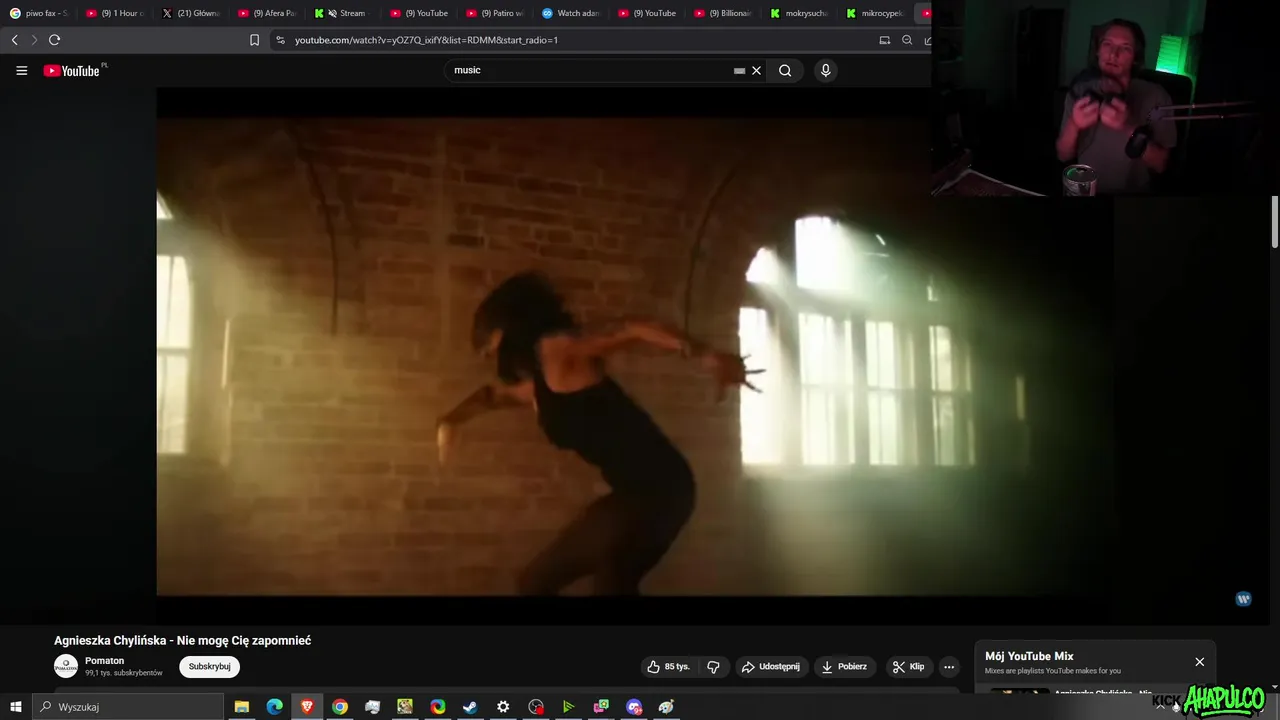1280x720 pixels.
Task: Subscribe with the Subskrybuj button
Action: pos(210,666)
